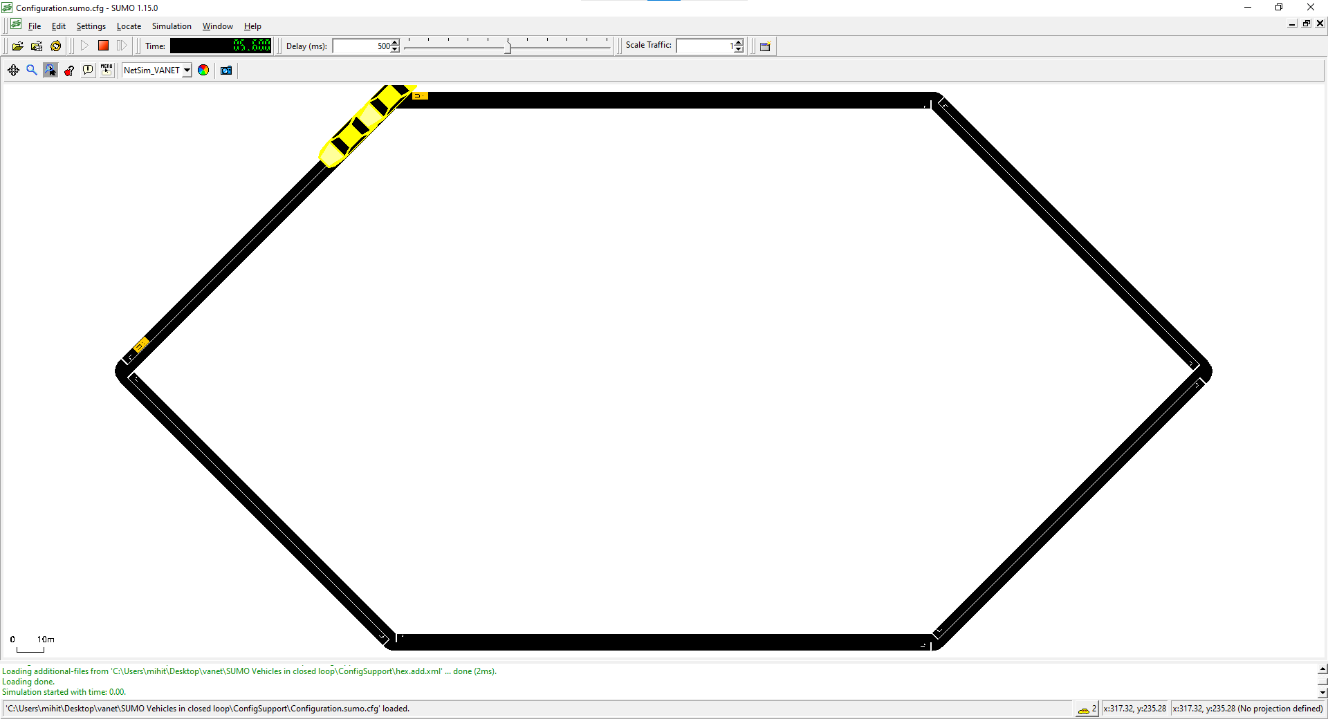Click the vehicle count button in status bar
1328x719 pixels.
pos(1086,709)
